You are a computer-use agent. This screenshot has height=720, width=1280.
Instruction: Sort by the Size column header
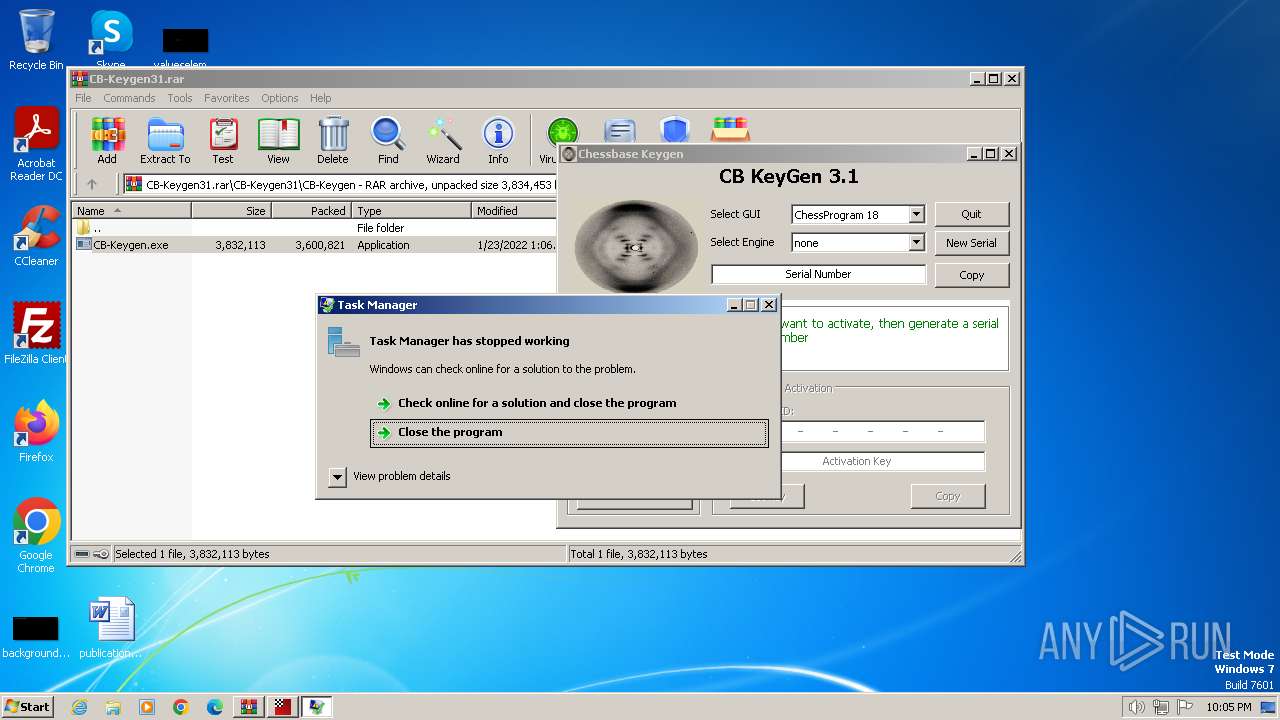coord(231,211)
